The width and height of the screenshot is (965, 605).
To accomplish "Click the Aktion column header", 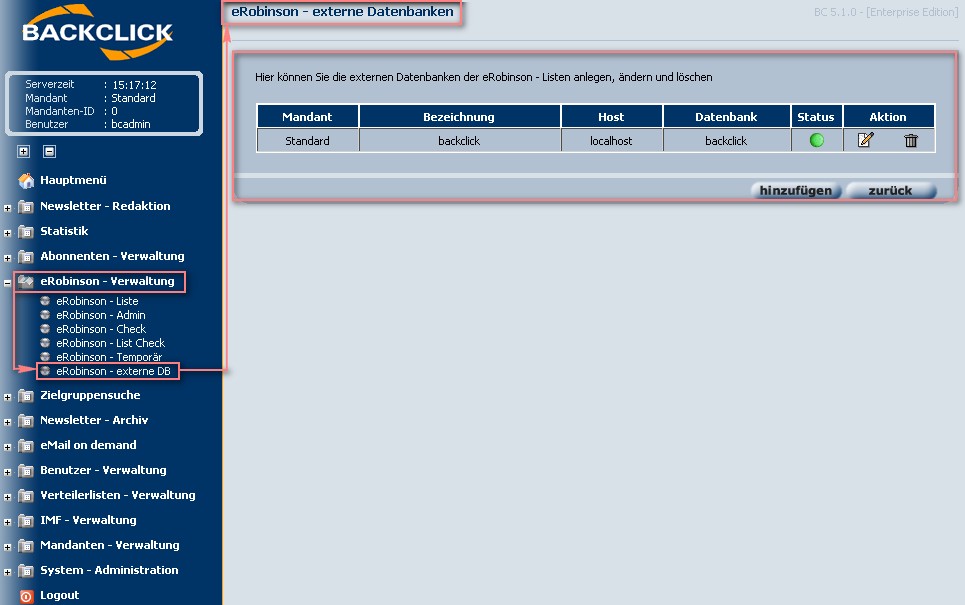I will [x=888, y=117].
